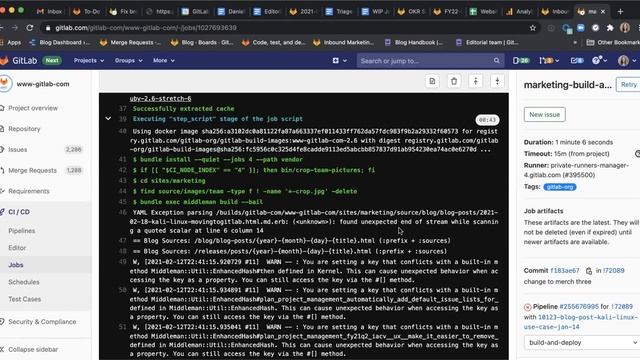640x360 pixels.
Task: Open GitLab issues counter icon
Action: pos(520,60)
